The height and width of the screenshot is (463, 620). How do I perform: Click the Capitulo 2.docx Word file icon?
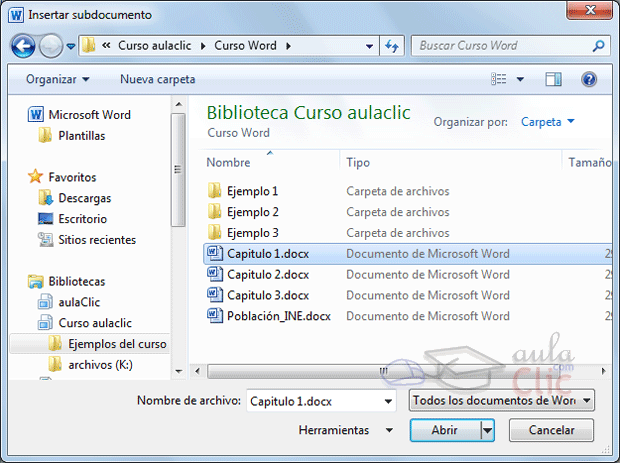[215, 274]
